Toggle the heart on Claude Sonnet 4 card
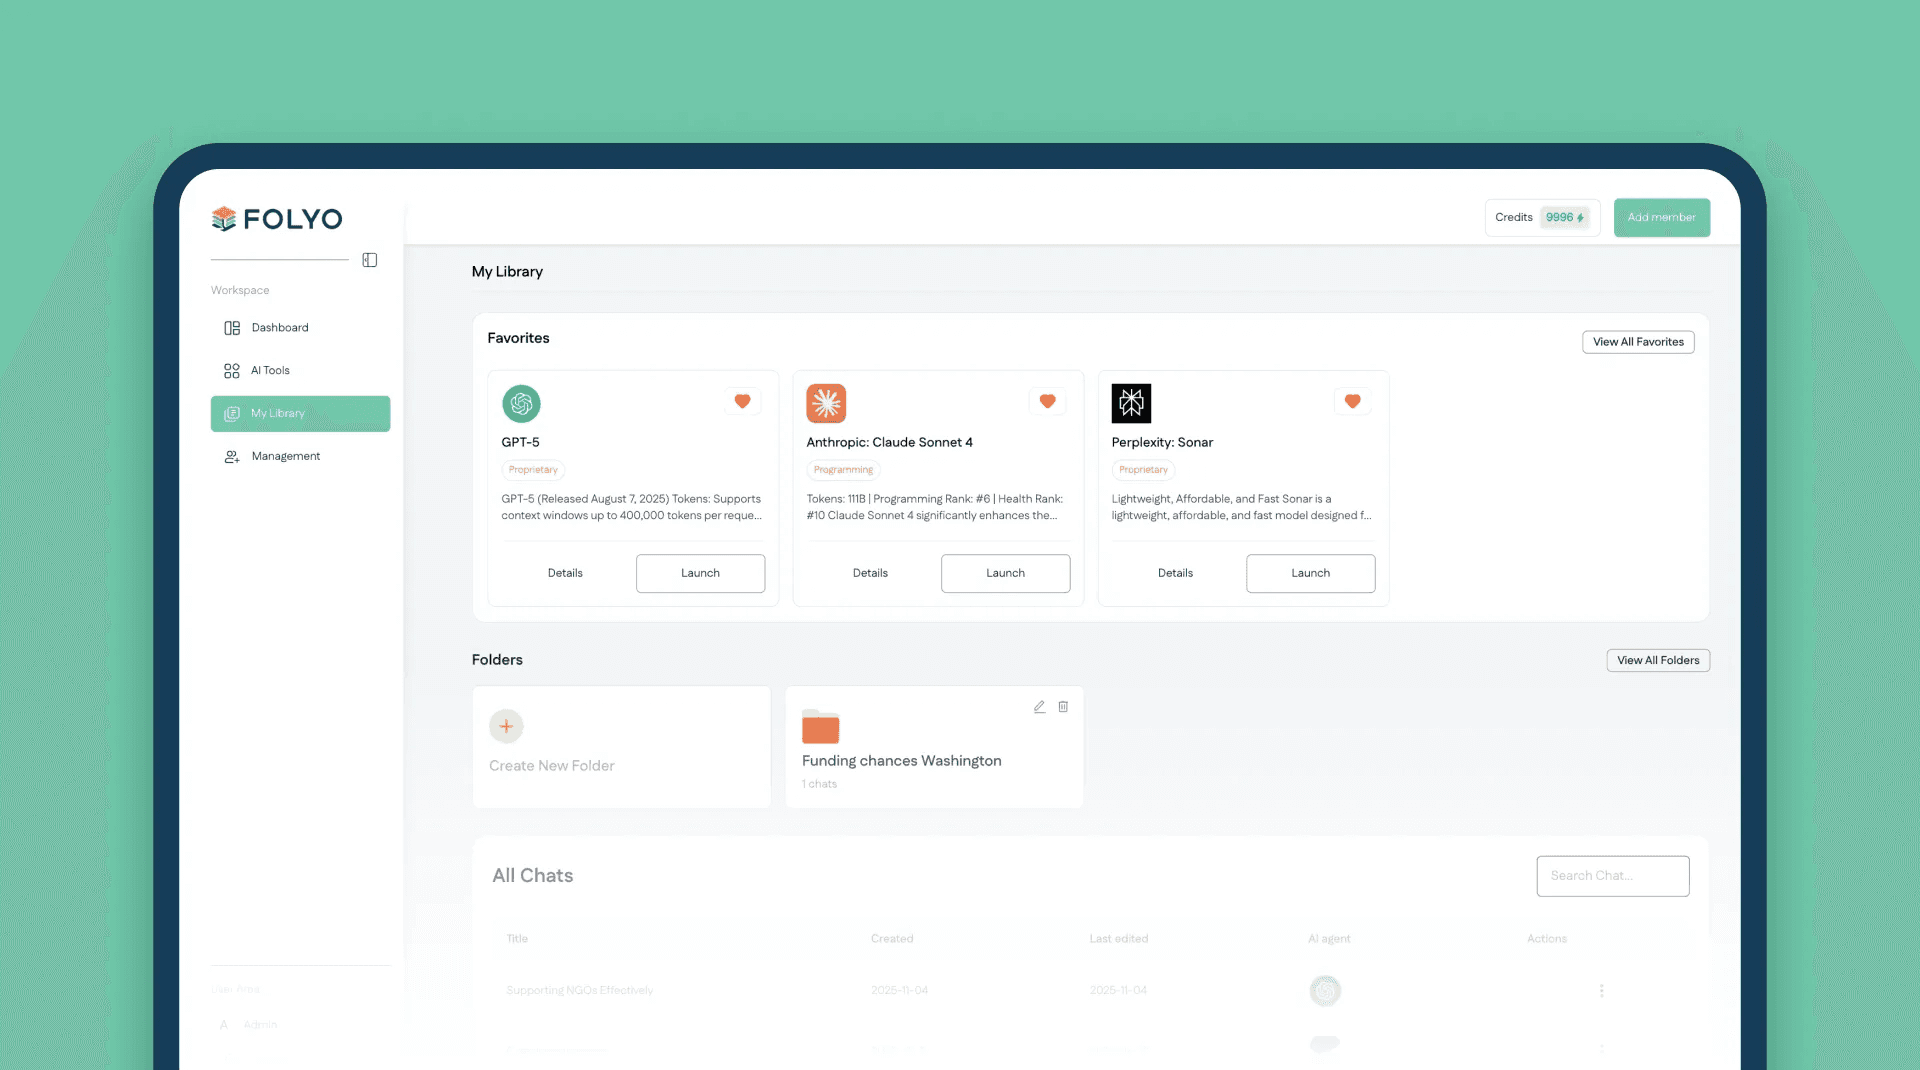 1047,401
